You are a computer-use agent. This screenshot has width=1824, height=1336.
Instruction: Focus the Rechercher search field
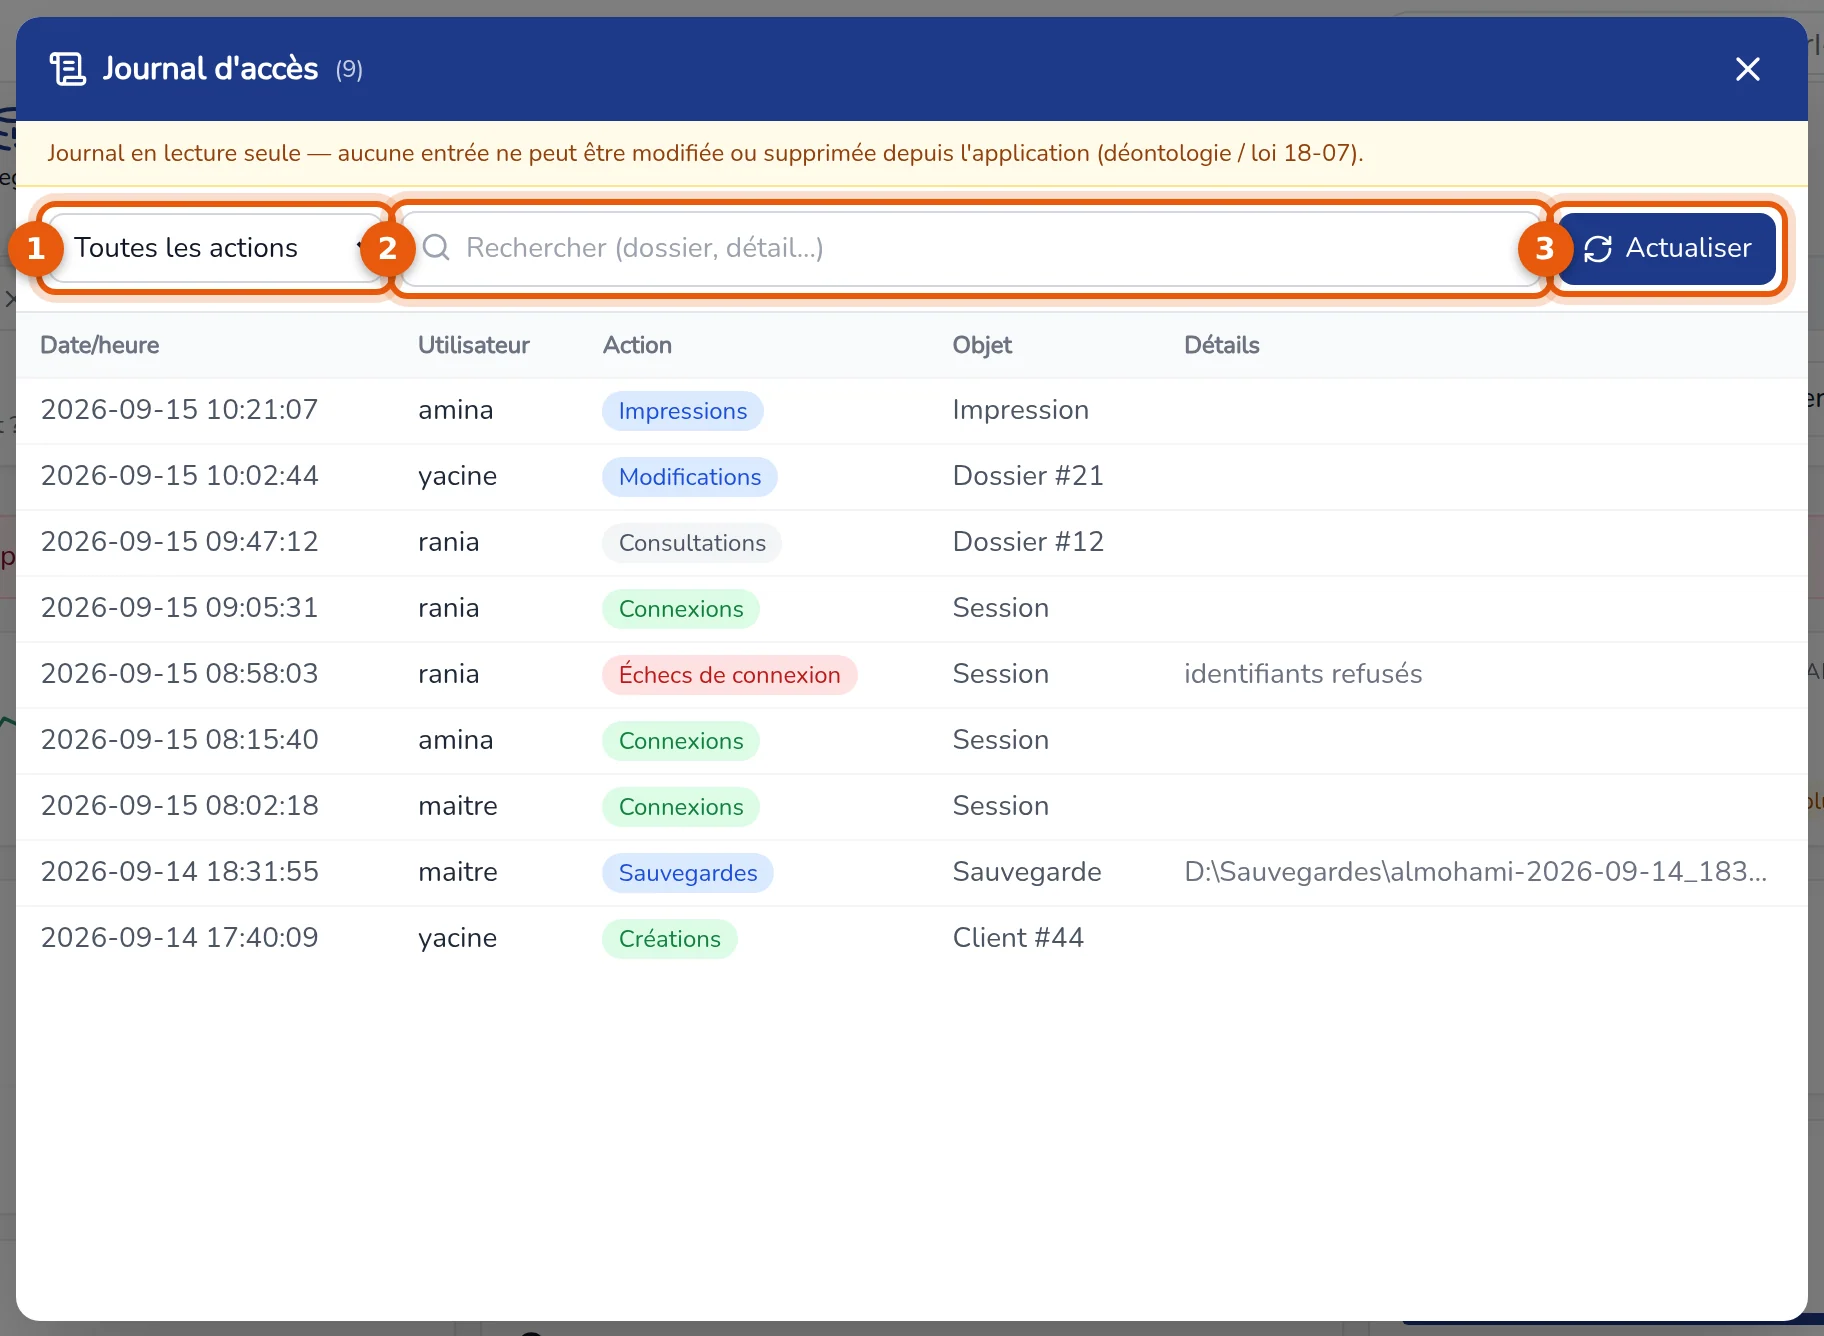tap(971, 248)
